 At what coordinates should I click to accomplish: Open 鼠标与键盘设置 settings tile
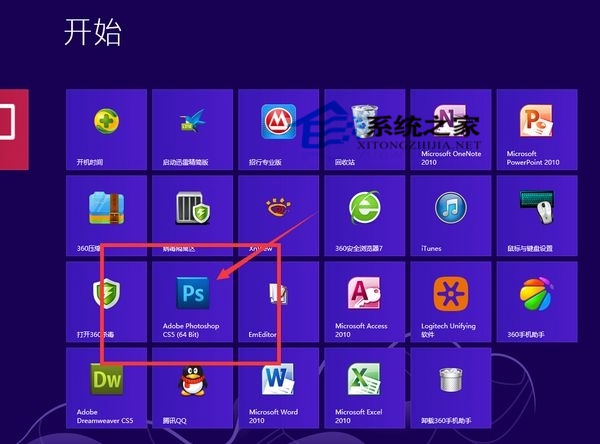[x=536, y=214]
